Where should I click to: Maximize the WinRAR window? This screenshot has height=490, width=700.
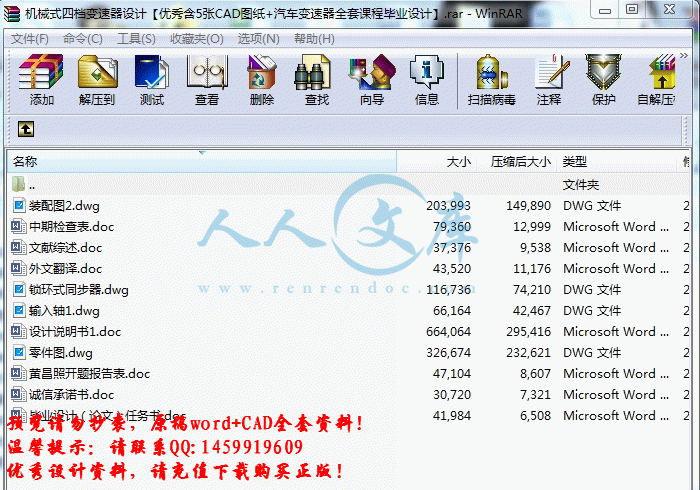[x=632, y=9]
